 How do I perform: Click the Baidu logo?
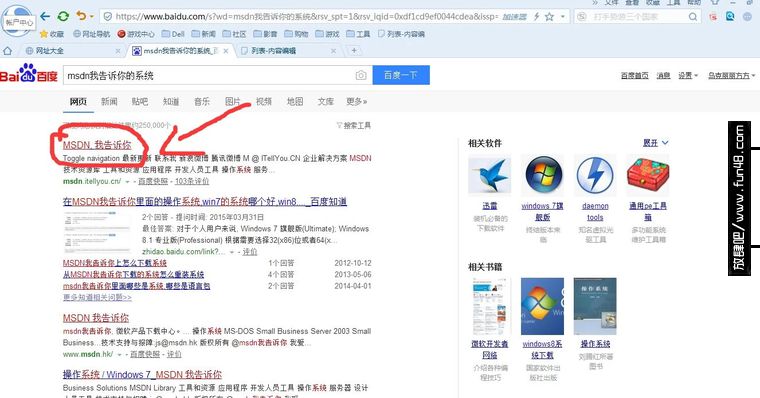pos(29,74)
